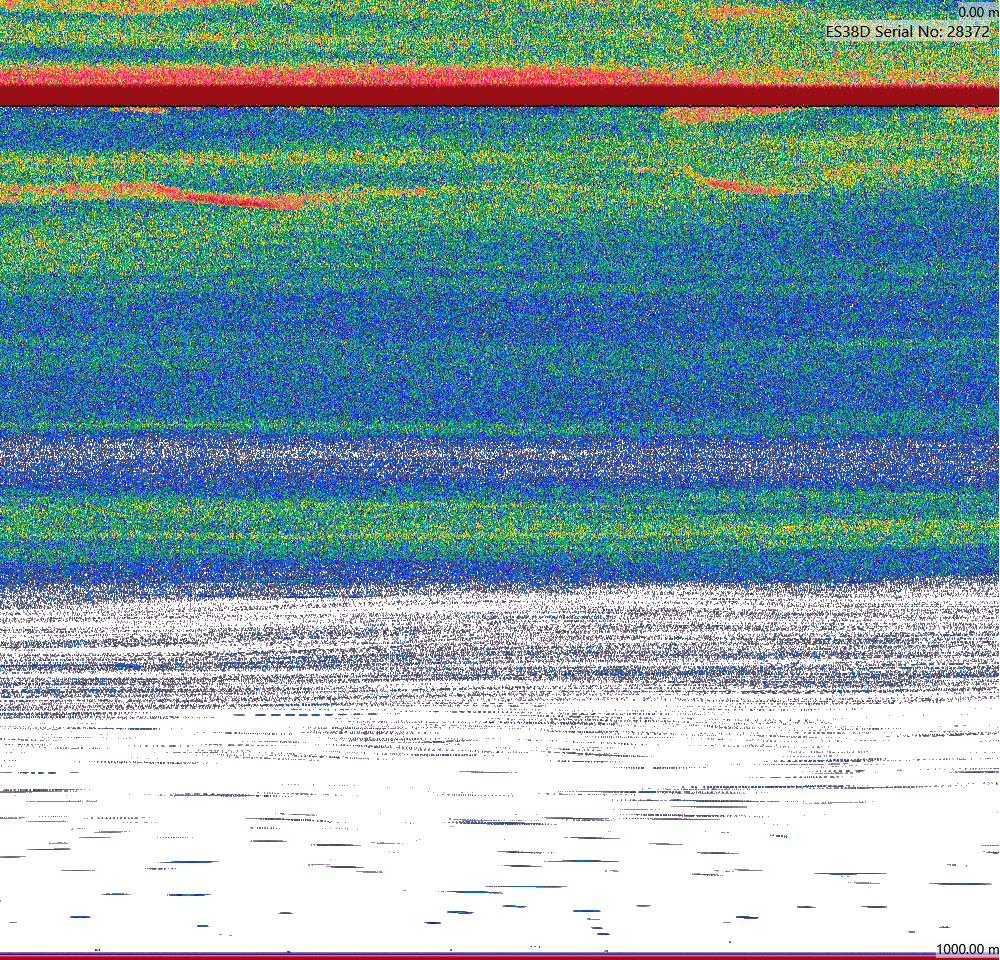Click the empty white area near the bottom
The image size is (1000, 960).
tap(500, 880)
